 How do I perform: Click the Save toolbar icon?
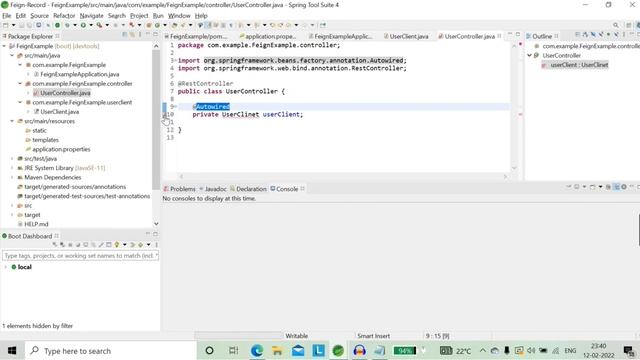pos(21,25)
